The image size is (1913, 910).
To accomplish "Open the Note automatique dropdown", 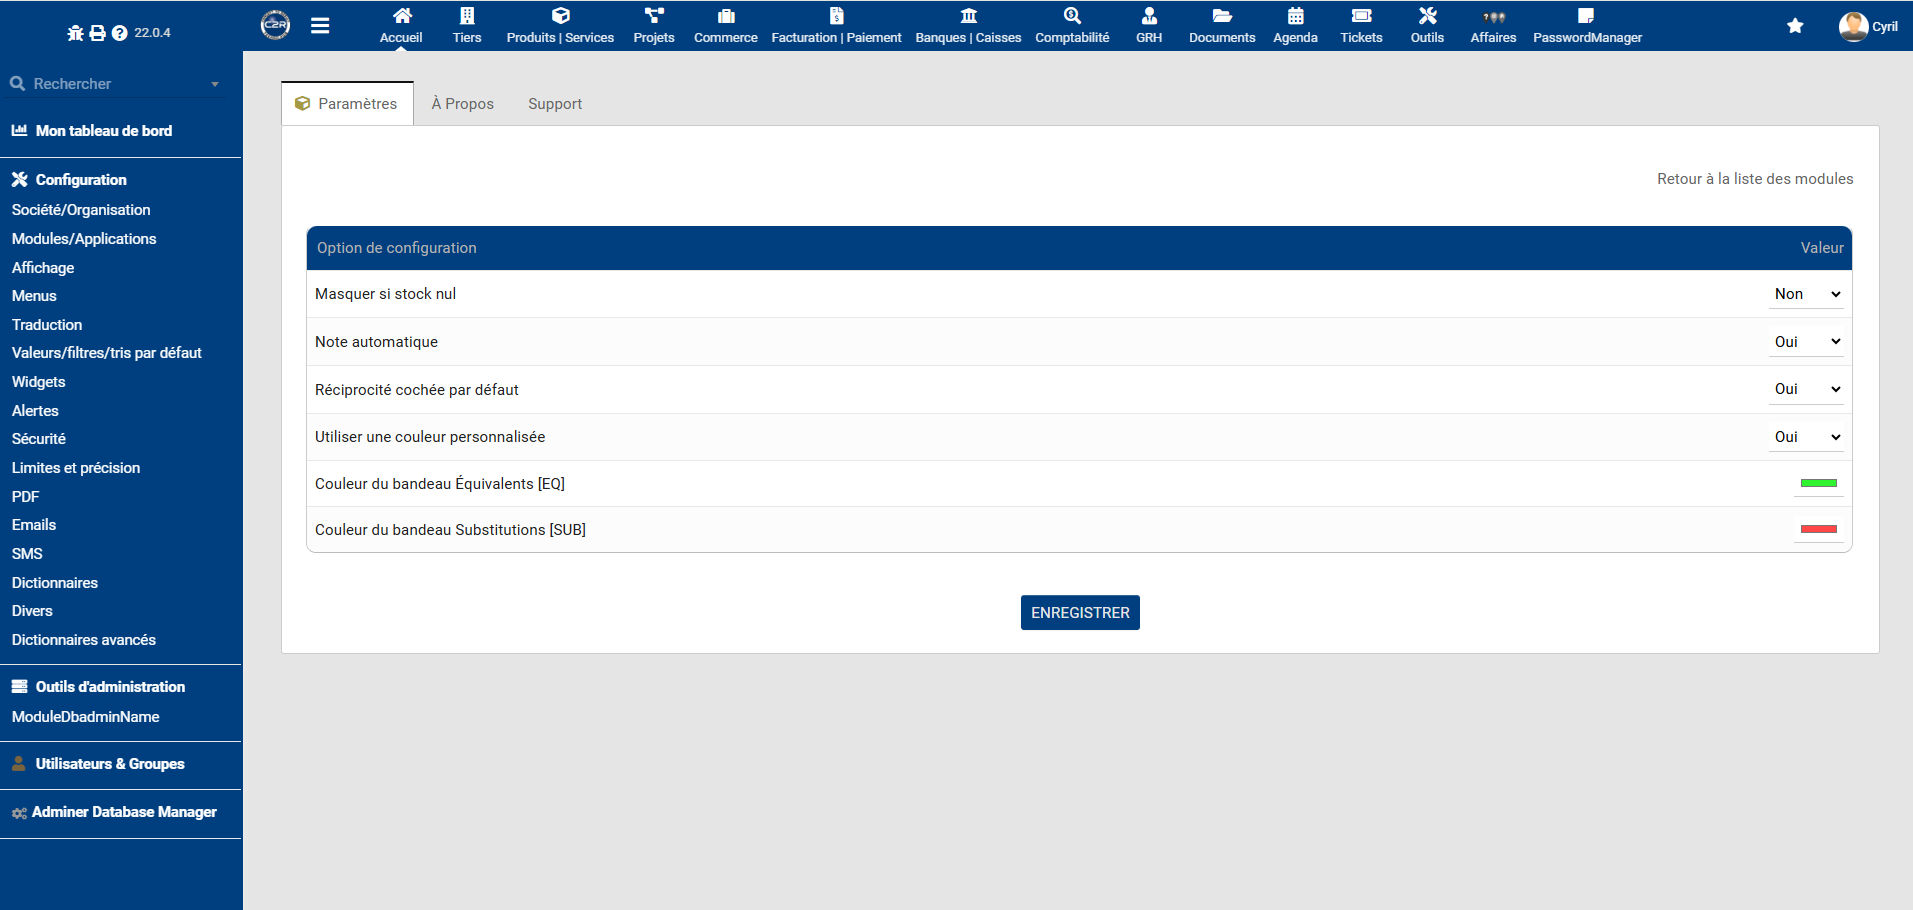I will [1806, 342].
